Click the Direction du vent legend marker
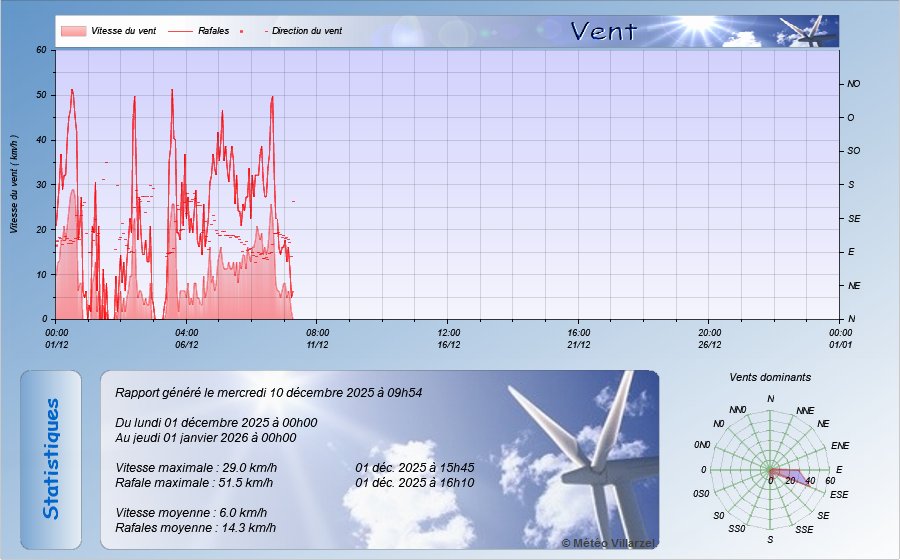Screen dimensions: 900x560 click(x=267, y=31)
